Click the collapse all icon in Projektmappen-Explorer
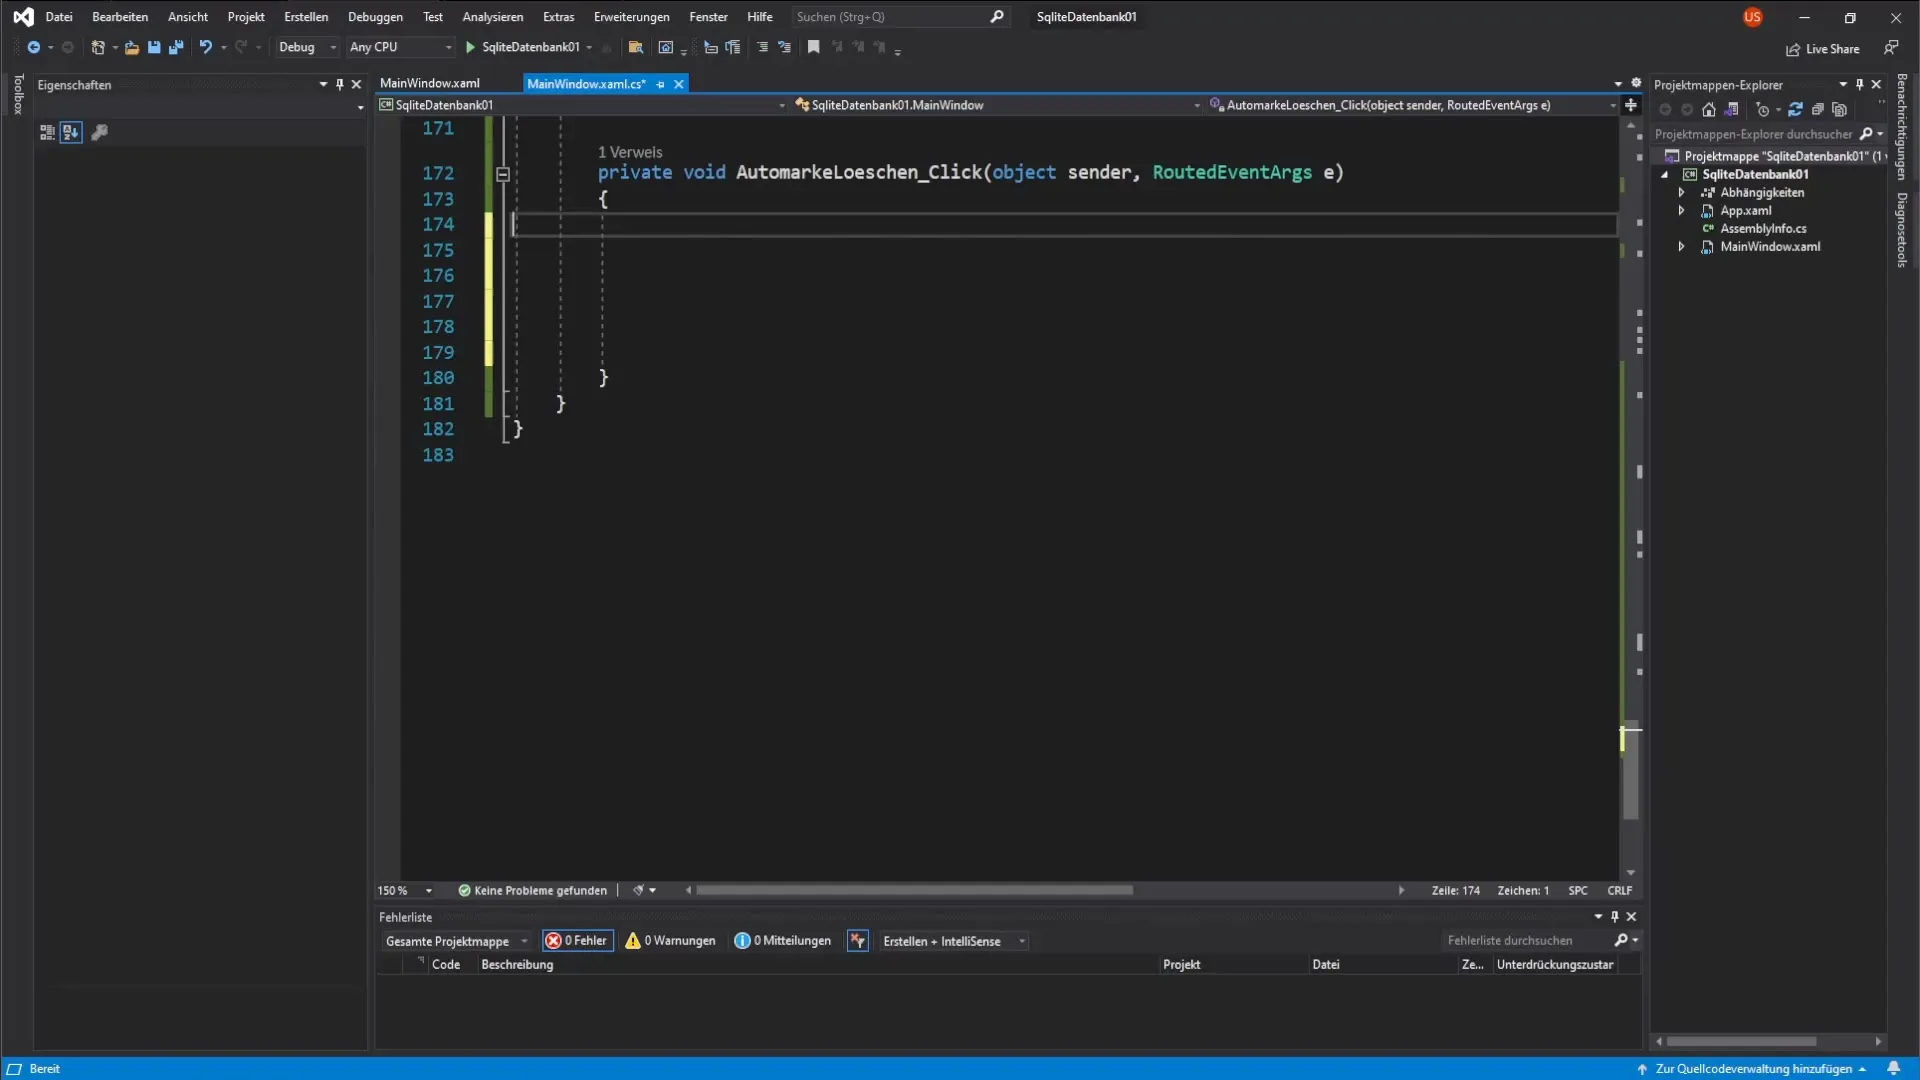The width and height of the screenshot is (1920, 1080). pos(1818,110)
